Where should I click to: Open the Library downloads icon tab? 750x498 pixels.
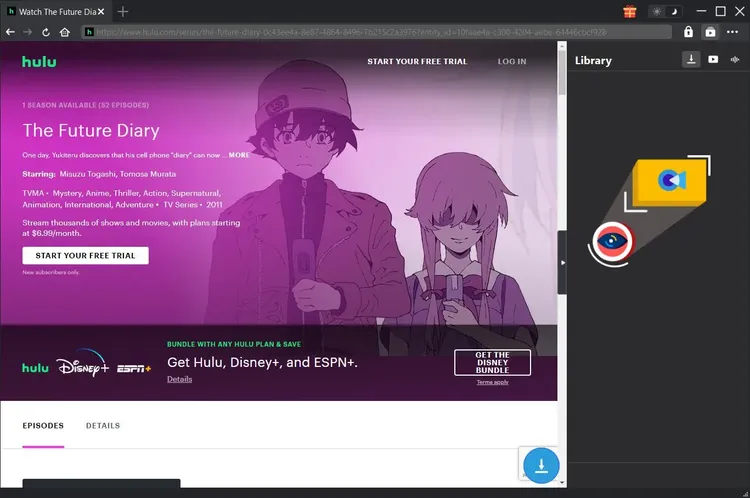click(x=691, y=60)
